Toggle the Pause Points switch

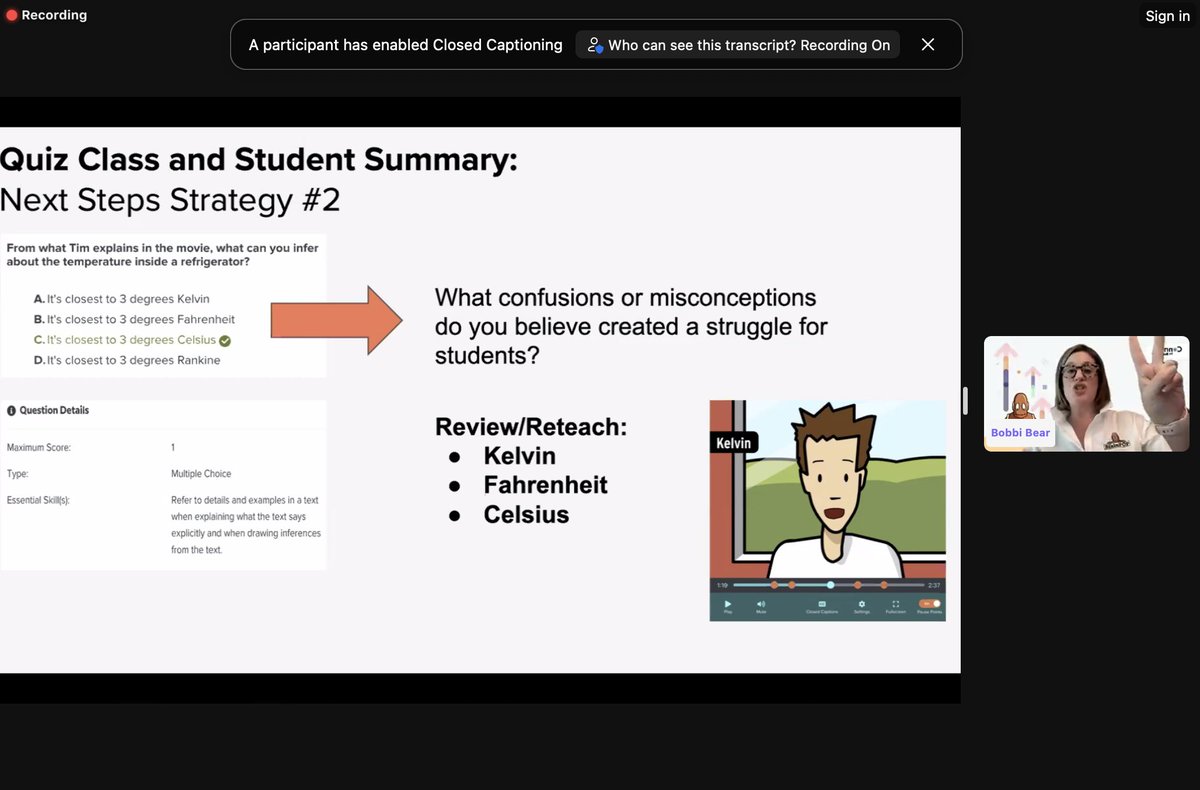tap(930, 604)
